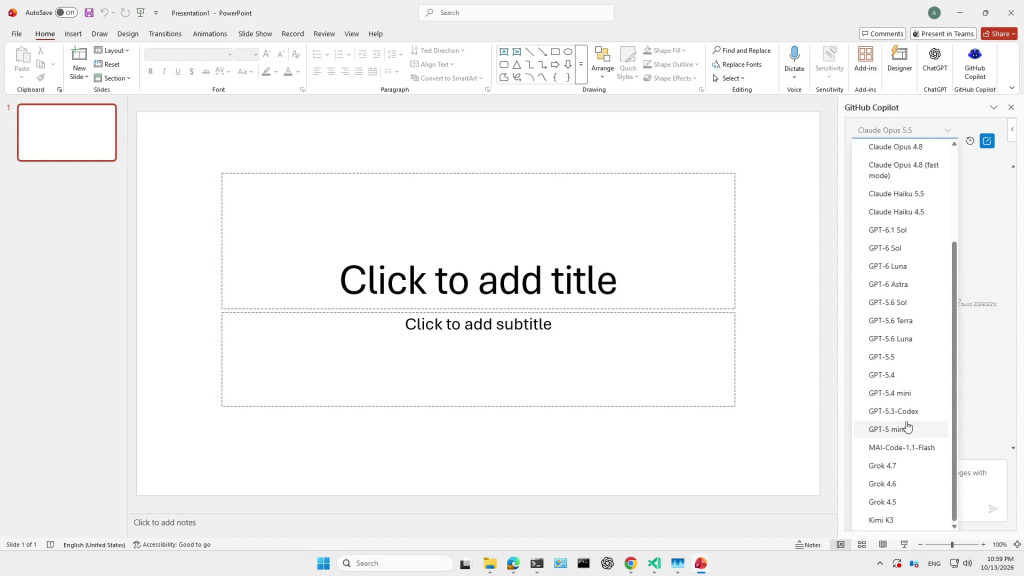
Task: Open the Section dropdown
Action: (x=112, y=78)
